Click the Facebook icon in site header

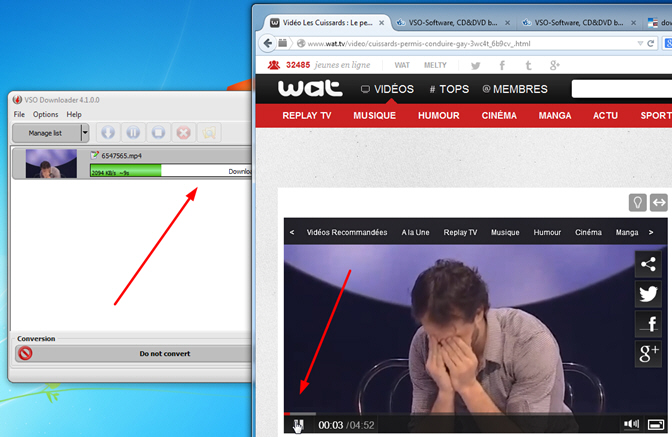pos(502,65)
